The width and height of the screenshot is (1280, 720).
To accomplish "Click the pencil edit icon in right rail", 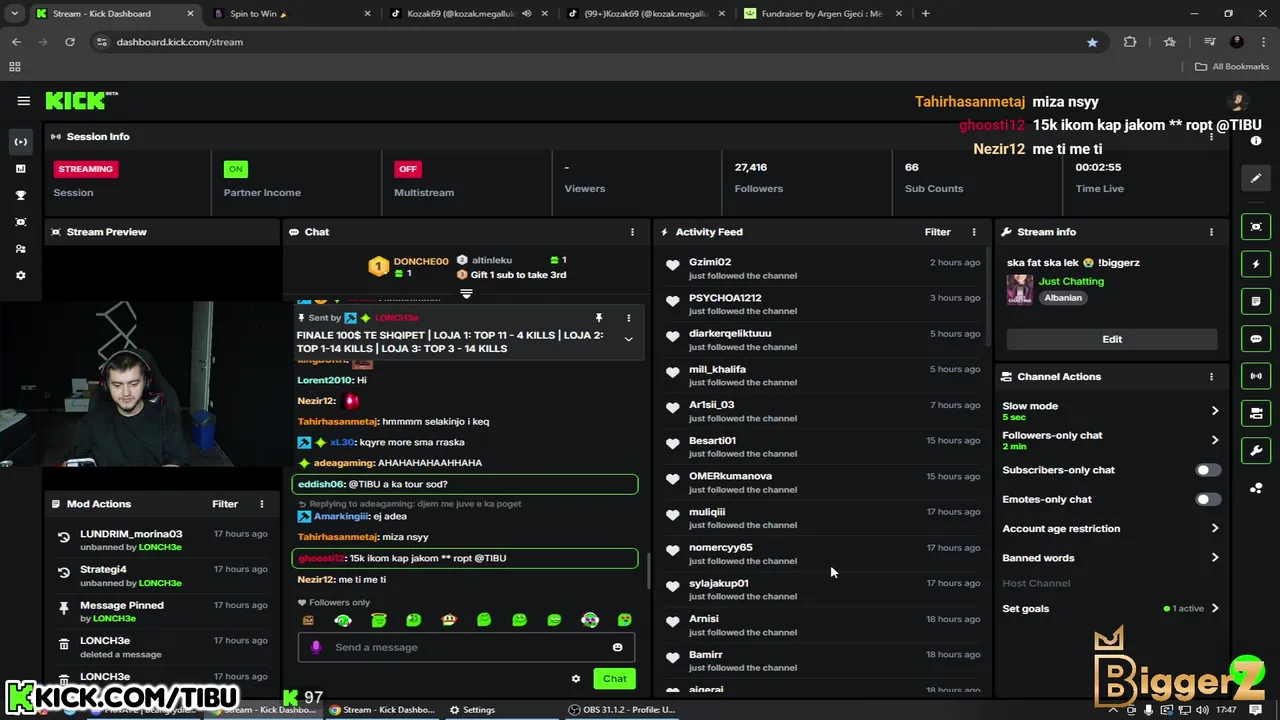I will pos(1256,178).
